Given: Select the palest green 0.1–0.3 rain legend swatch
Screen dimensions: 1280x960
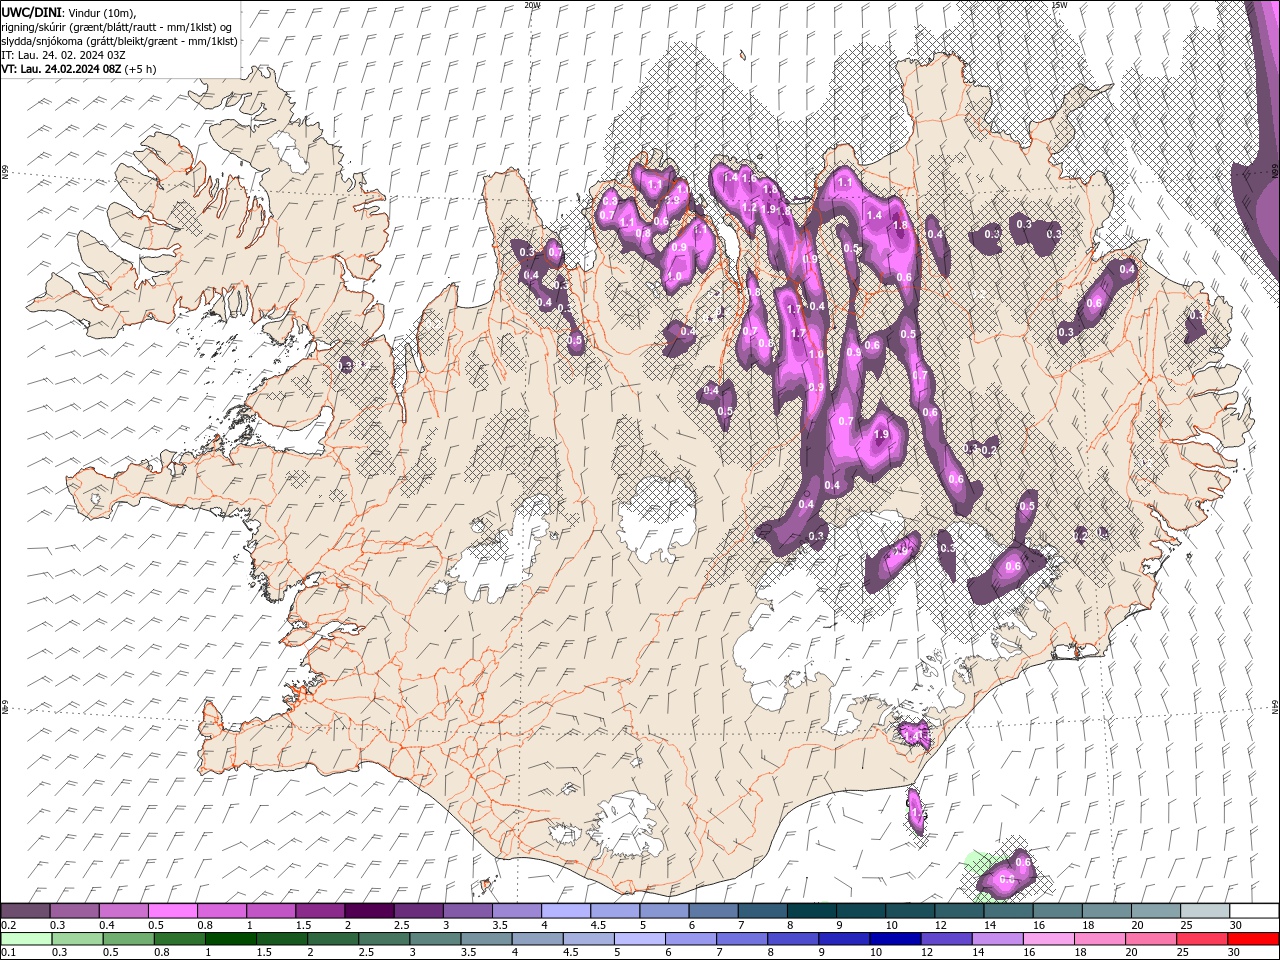Looking at the screenshot, I should [x=25, y=939].
